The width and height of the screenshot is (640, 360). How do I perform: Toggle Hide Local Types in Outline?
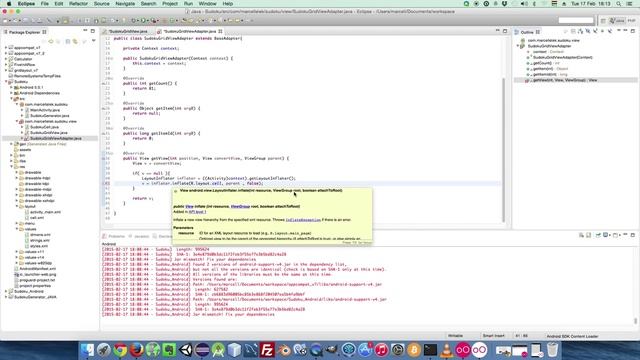click(610, 31)
